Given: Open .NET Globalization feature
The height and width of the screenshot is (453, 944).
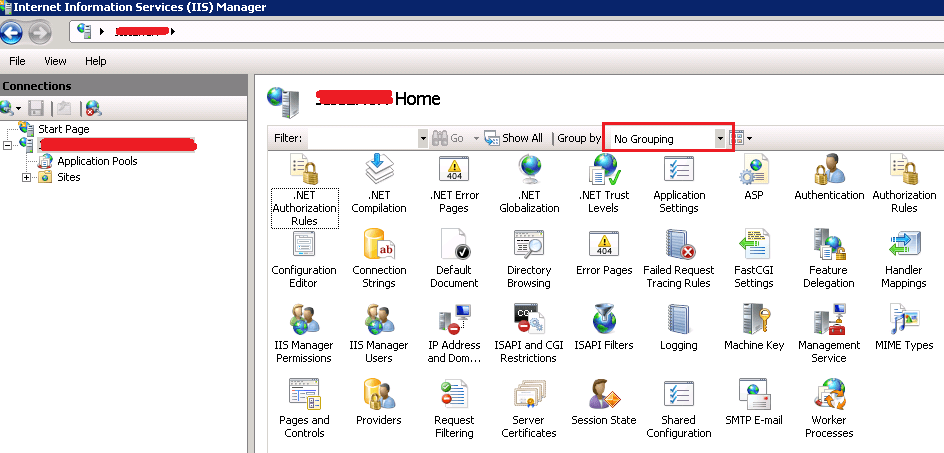Looking at the screenshot, I should 529,184.
